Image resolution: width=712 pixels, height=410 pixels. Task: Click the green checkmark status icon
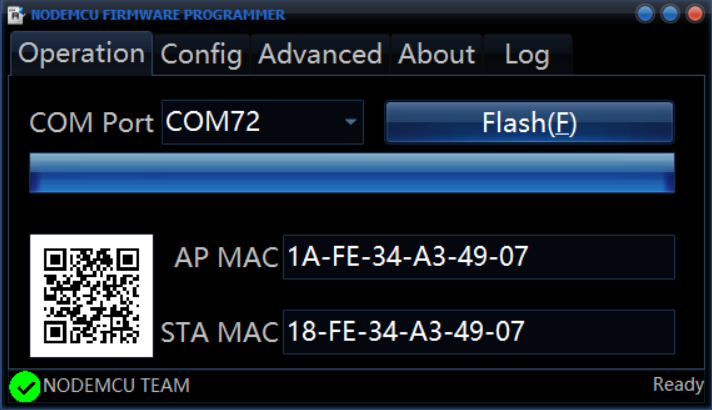pyautogui.click(x=24, y=386)
